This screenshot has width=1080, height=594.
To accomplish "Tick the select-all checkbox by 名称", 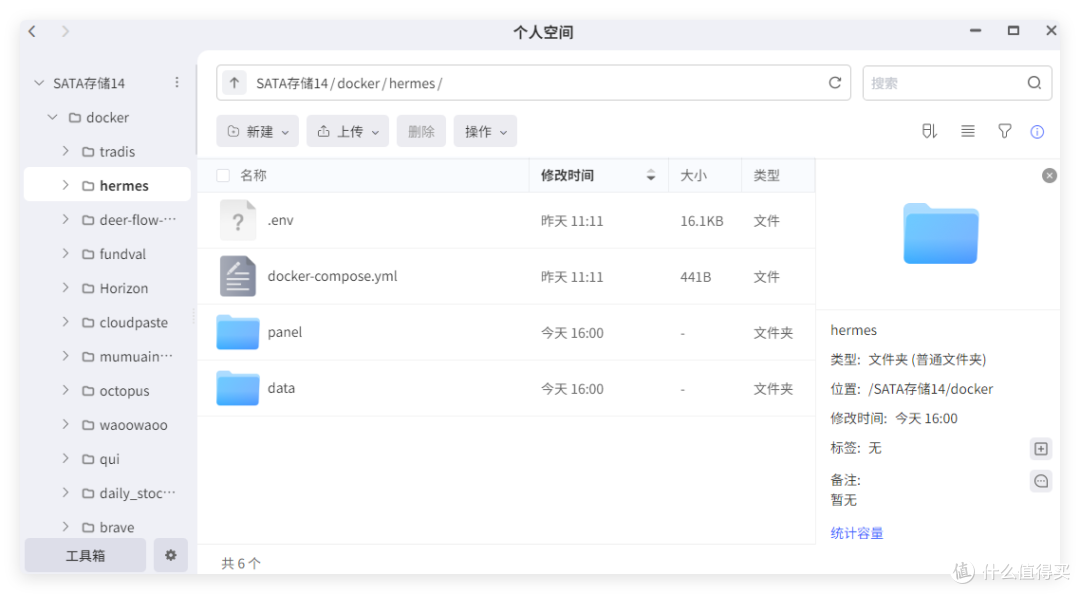I will (223, 175).
